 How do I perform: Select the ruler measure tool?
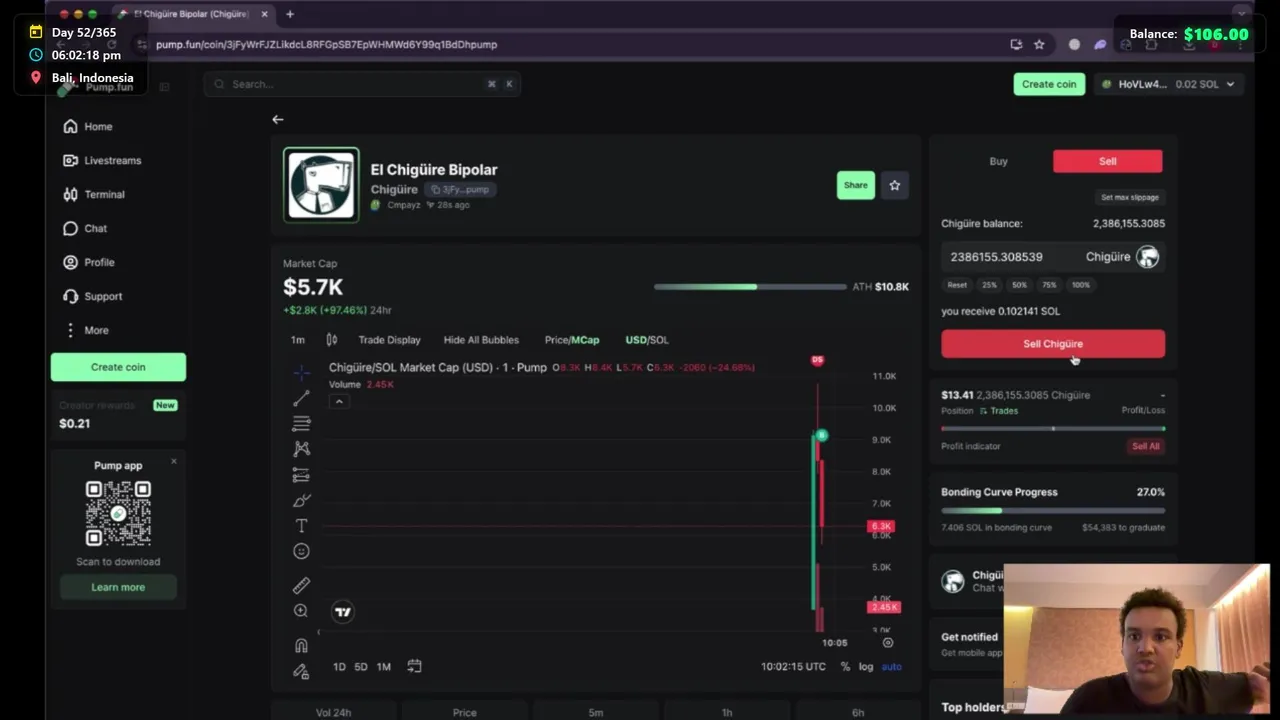pyautogui.click(x=301, y=585)
